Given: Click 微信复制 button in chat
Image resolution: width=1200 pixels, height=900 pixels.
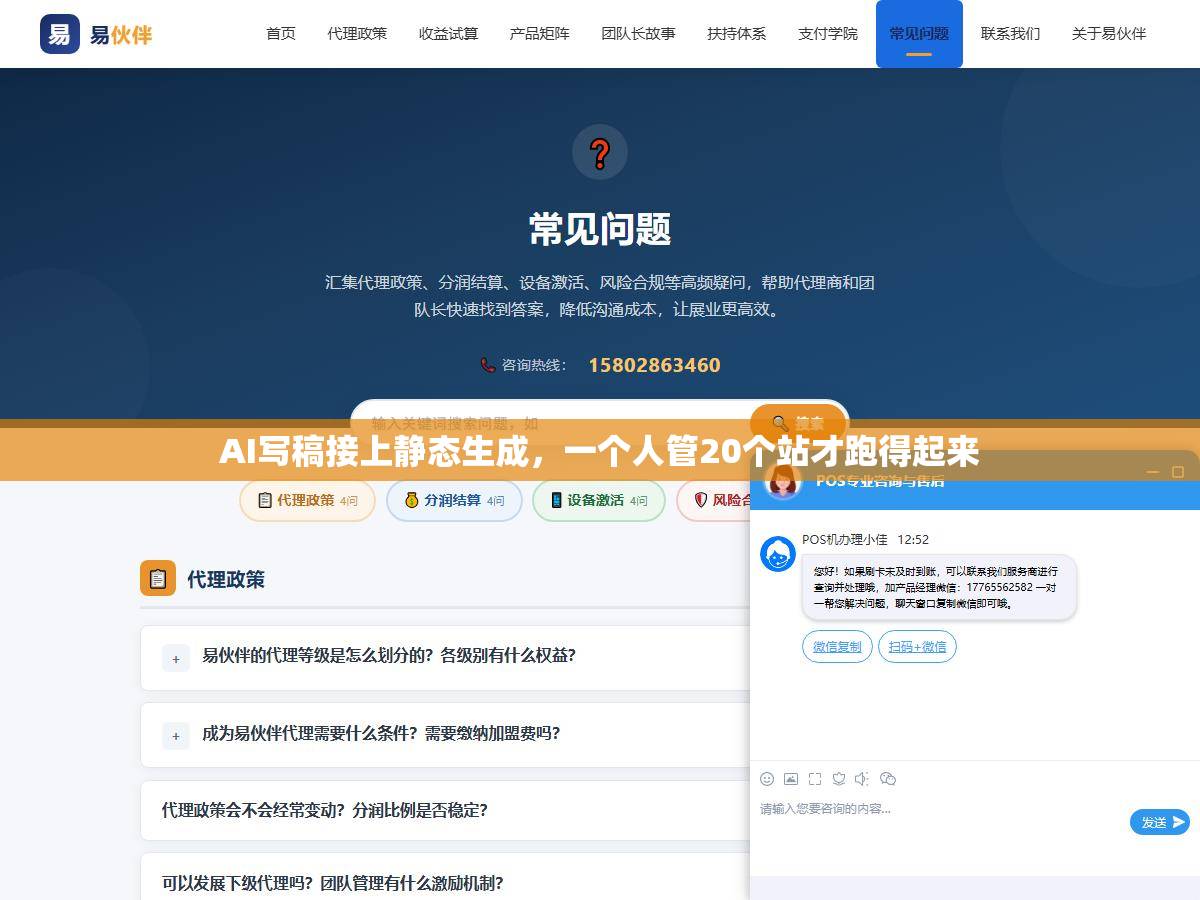Looking at the screenshot, I should (x=837, y=647).
